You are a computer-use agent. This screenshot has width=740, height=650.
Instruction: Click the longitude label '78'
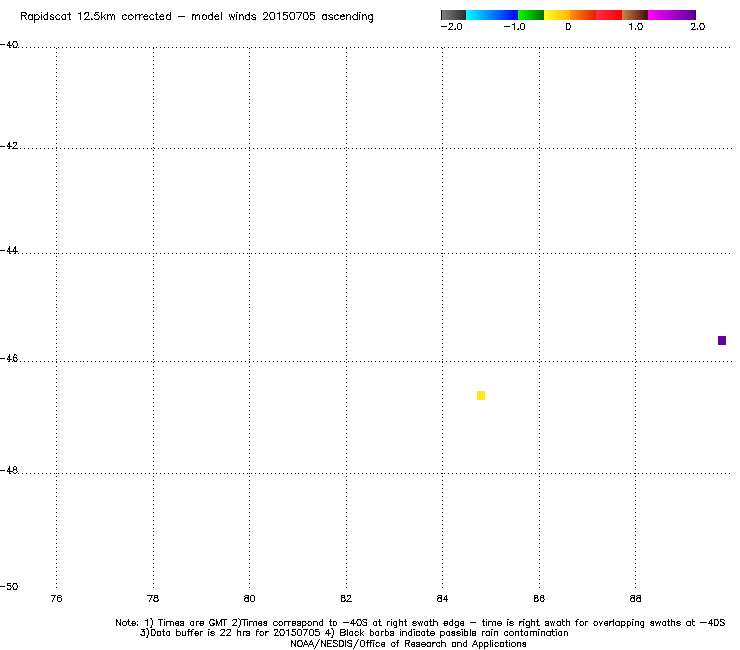click(x=153, y=599)
